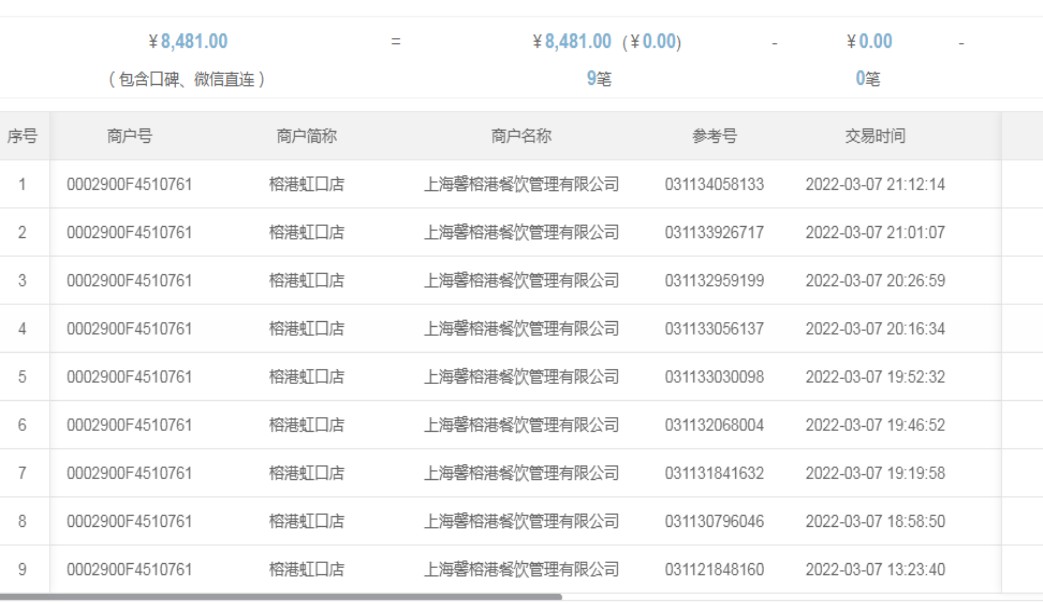Click transaction time 2022-03-07 19:19:58
This screenshot has width=1043, height=605.
[874, 473]
